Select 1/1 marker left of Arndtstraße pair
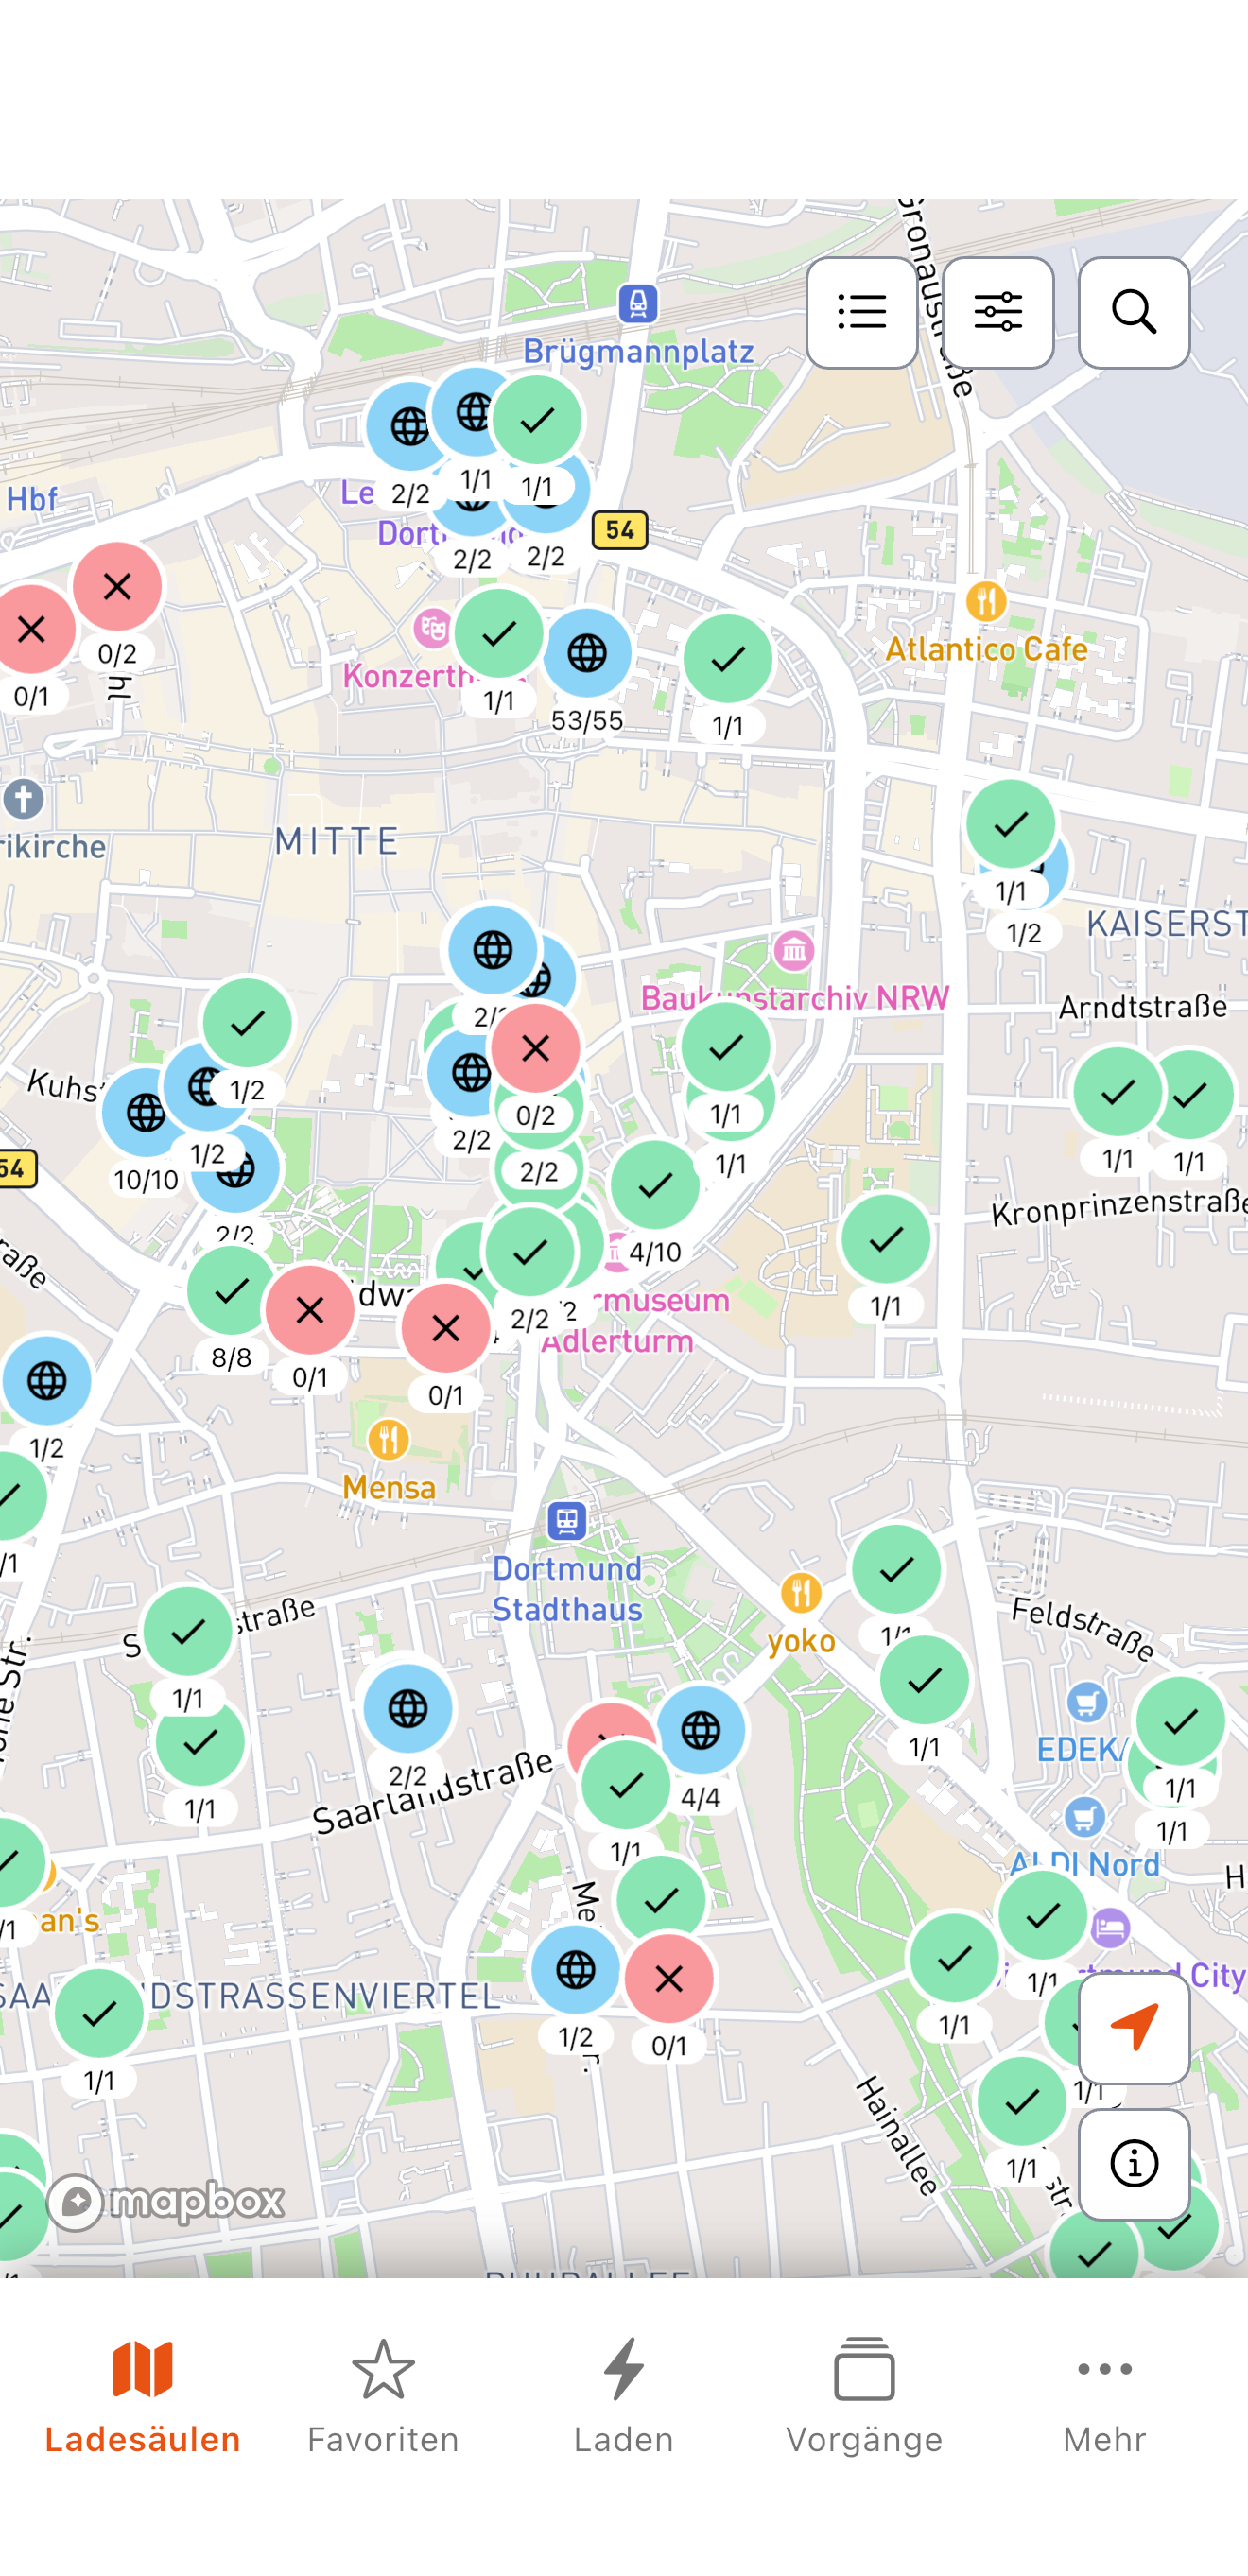Image resolution: width=1248 pixels, height=2576 pixels. [x=1117, y=1092]
